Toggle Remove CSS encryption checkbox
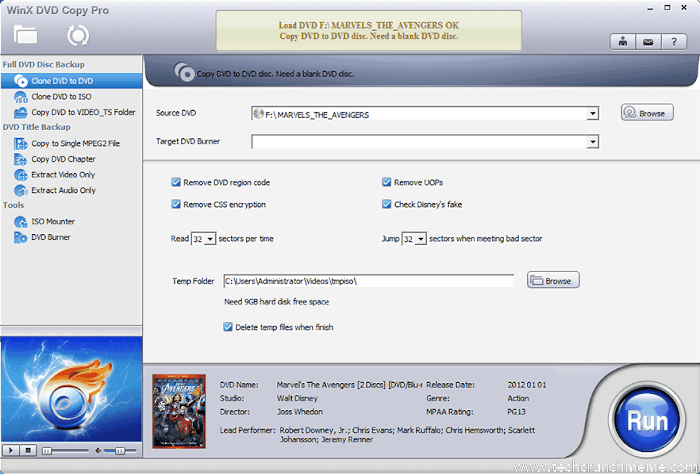The width and height of the screenshot is (700, 475). click(176, 204)
